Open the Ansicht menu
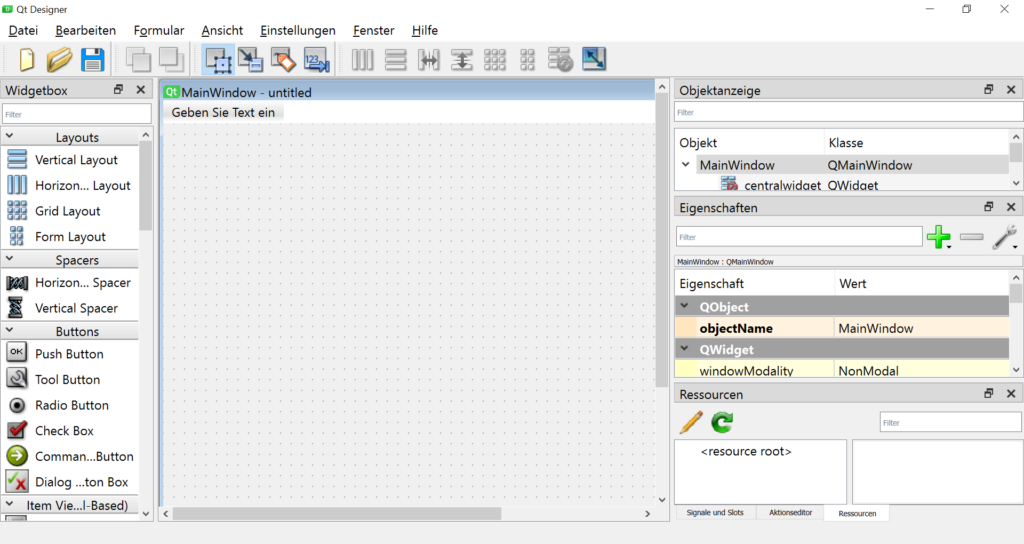 (222, 30)
